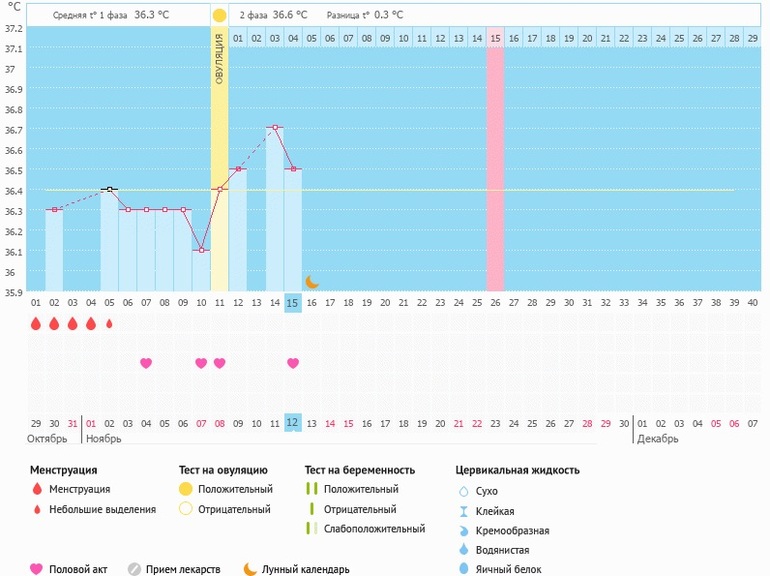This screenshot has width=770, height=576.
Task: Click the small spotting drop on cycle day 05
Action: point(109,324)
